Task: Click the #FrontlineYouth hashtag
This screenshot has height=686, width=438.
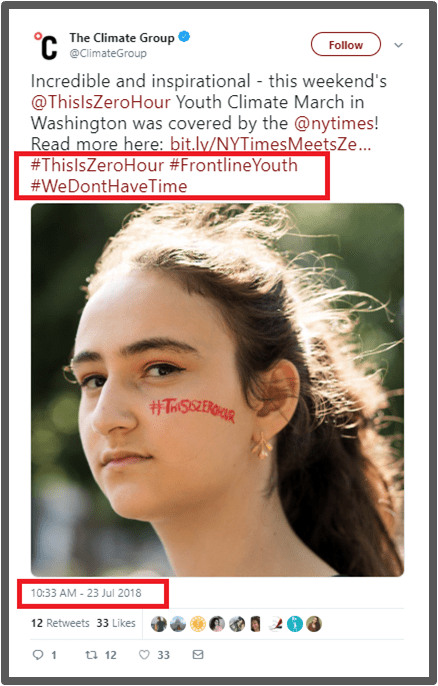Action: coord(233,165)
